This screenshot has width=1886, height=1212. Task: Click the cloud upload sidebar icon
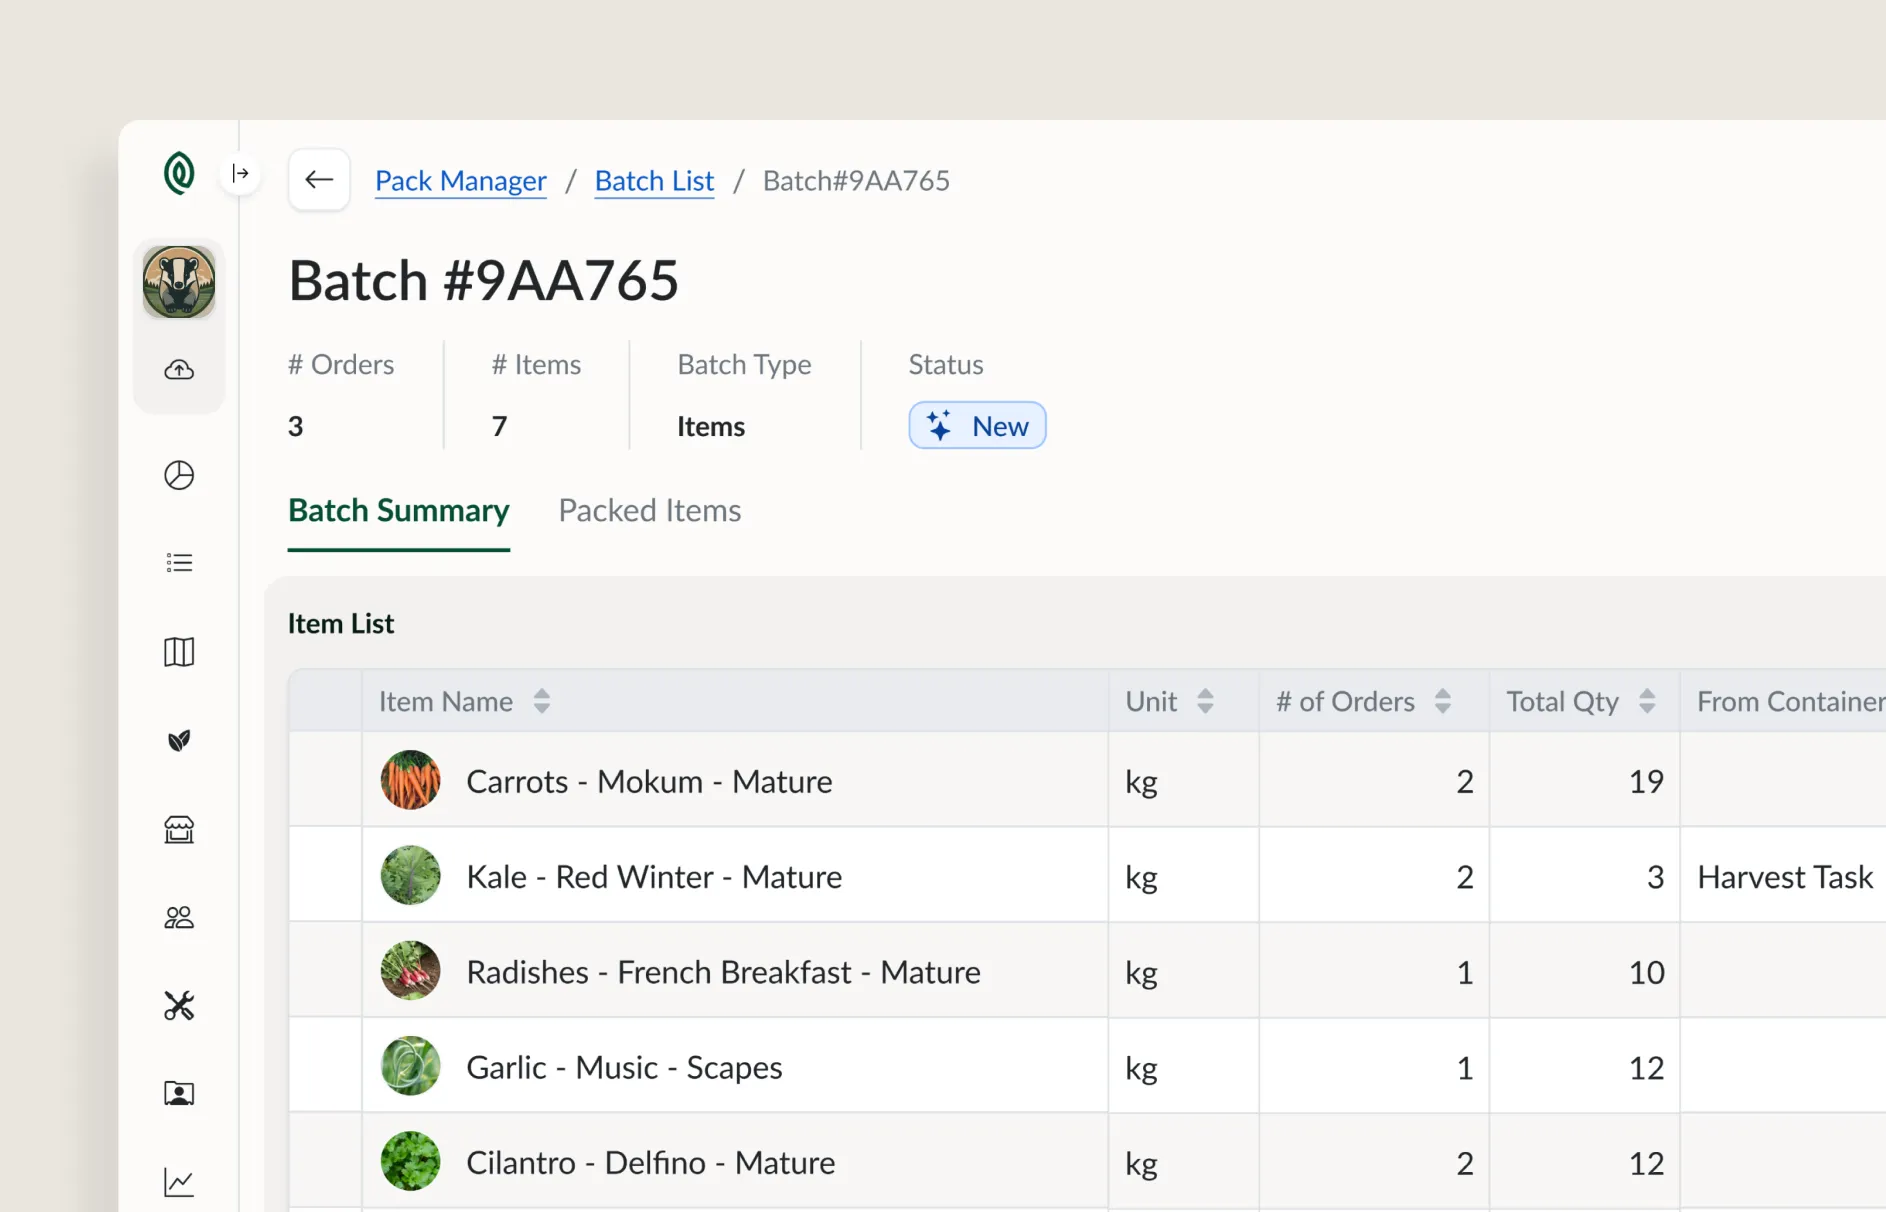[179, 370]
